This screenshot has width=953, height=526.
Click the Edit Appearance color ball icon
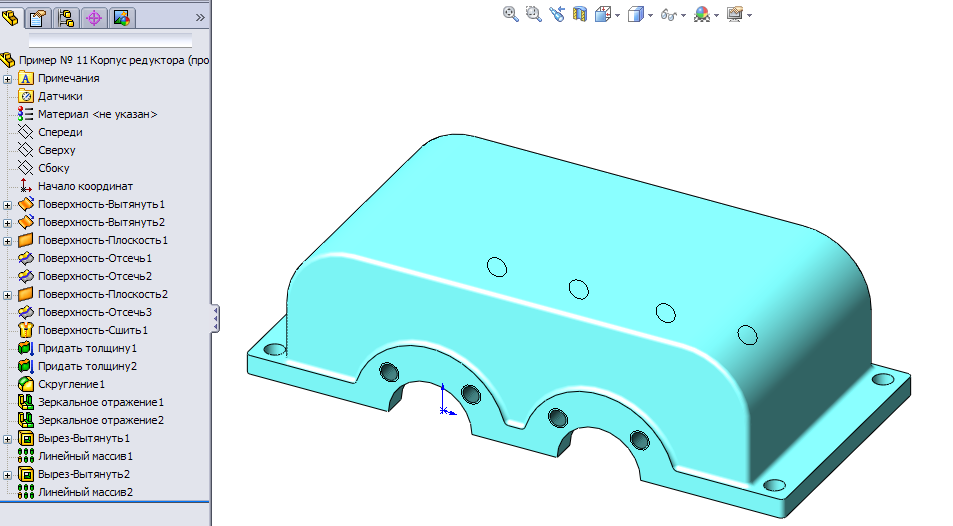pos(702,14)
